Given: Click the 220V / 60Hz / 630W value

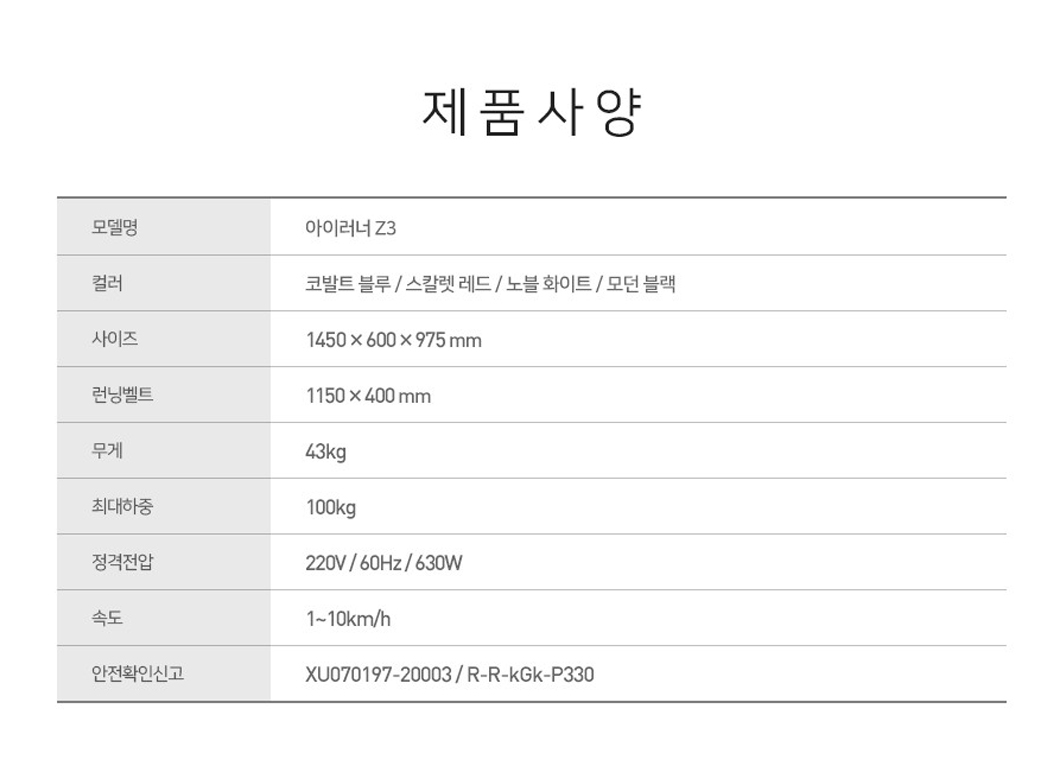Looking at the screenshot, I should pos(384,563).
